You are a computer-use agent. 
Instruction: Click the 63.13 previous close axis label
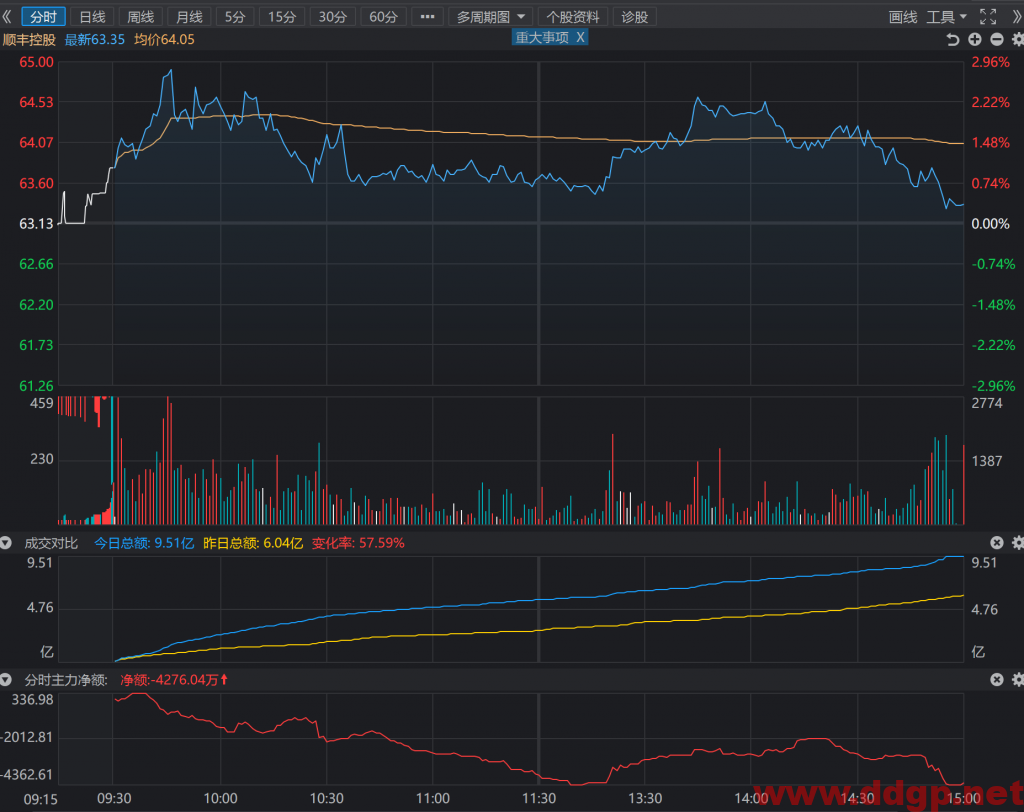click(36, 224)
